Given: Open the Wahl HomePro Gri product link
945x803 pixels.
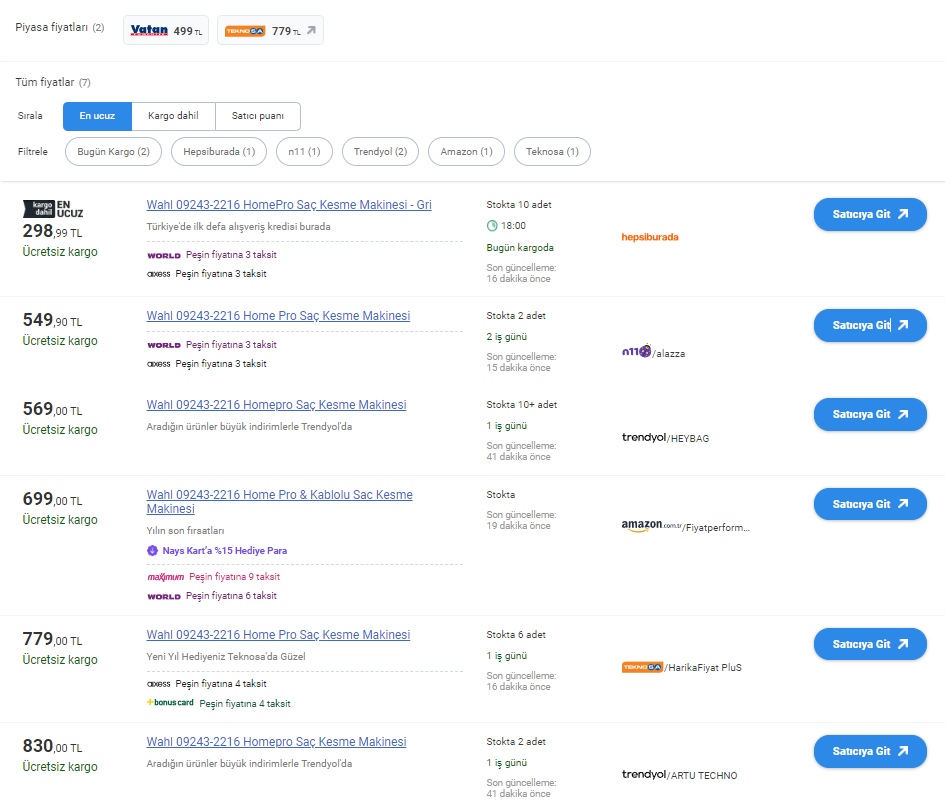Looking at the screenshot, I should [x=289, y=205].
